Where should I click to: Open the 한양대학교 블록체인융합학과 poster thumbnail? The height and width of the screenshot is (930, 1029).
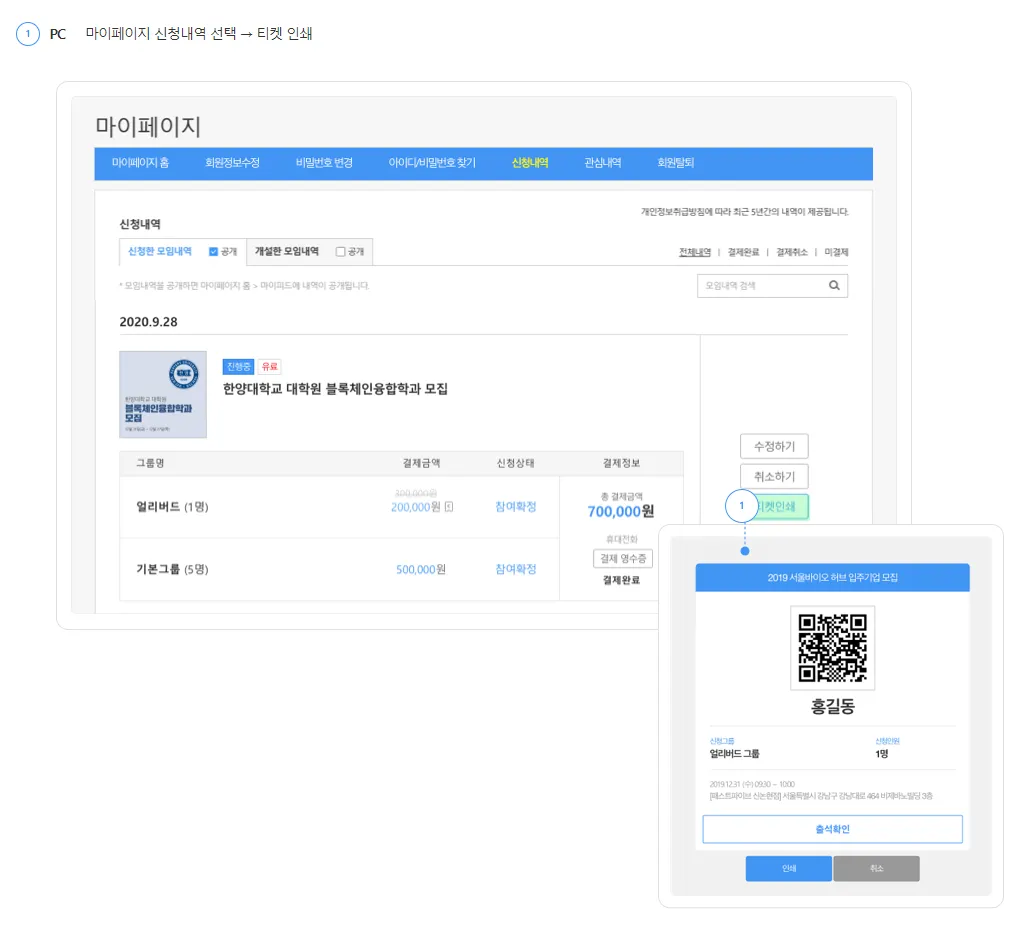pyautogui.click(x=163, y=394)
